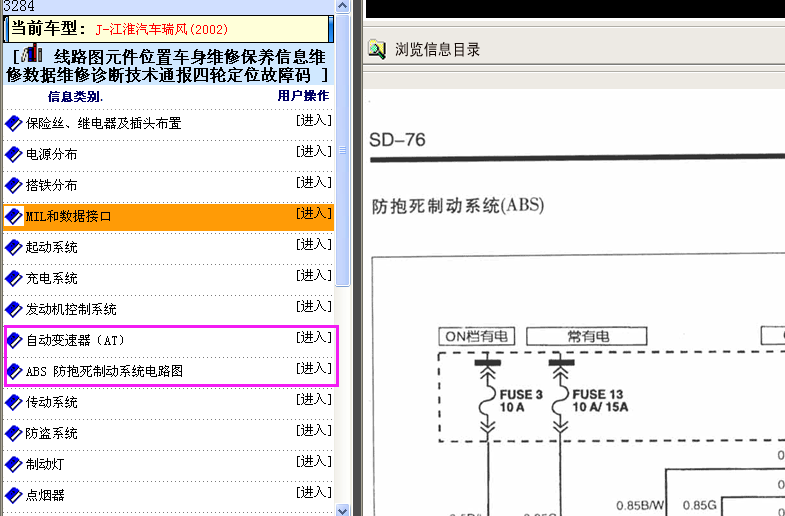The width and height of the screenshot is (785, 516).
Task: Click the book icon beside 电源分布
Action: pyautogui.click(x=14, y=154)
